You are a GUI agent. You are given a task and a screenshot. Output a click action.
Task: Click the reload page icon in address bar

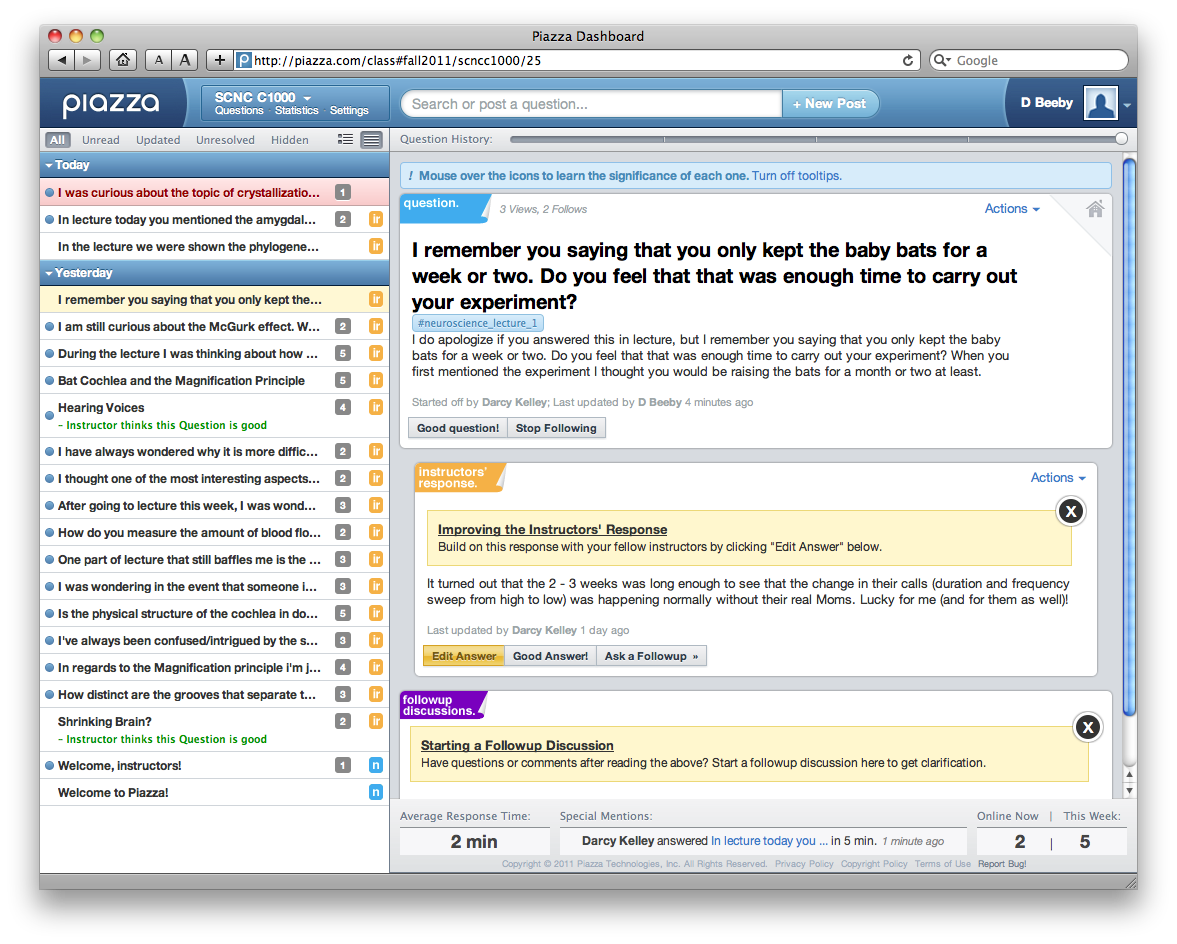tap(908, 61)
